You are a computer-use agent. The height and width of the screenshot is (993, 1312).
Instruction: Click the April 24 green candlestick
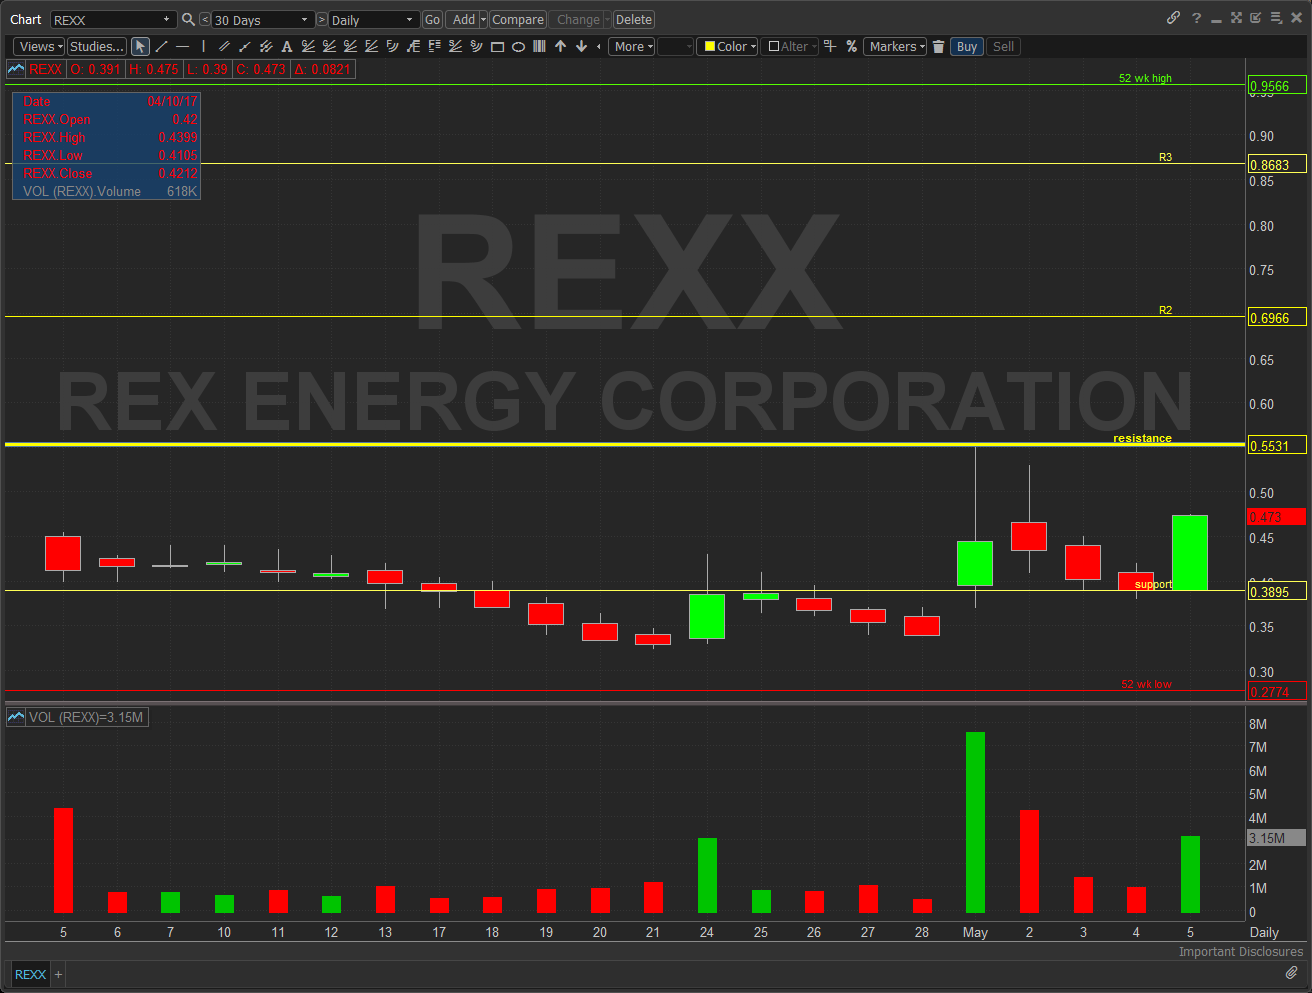coord(707,616)
